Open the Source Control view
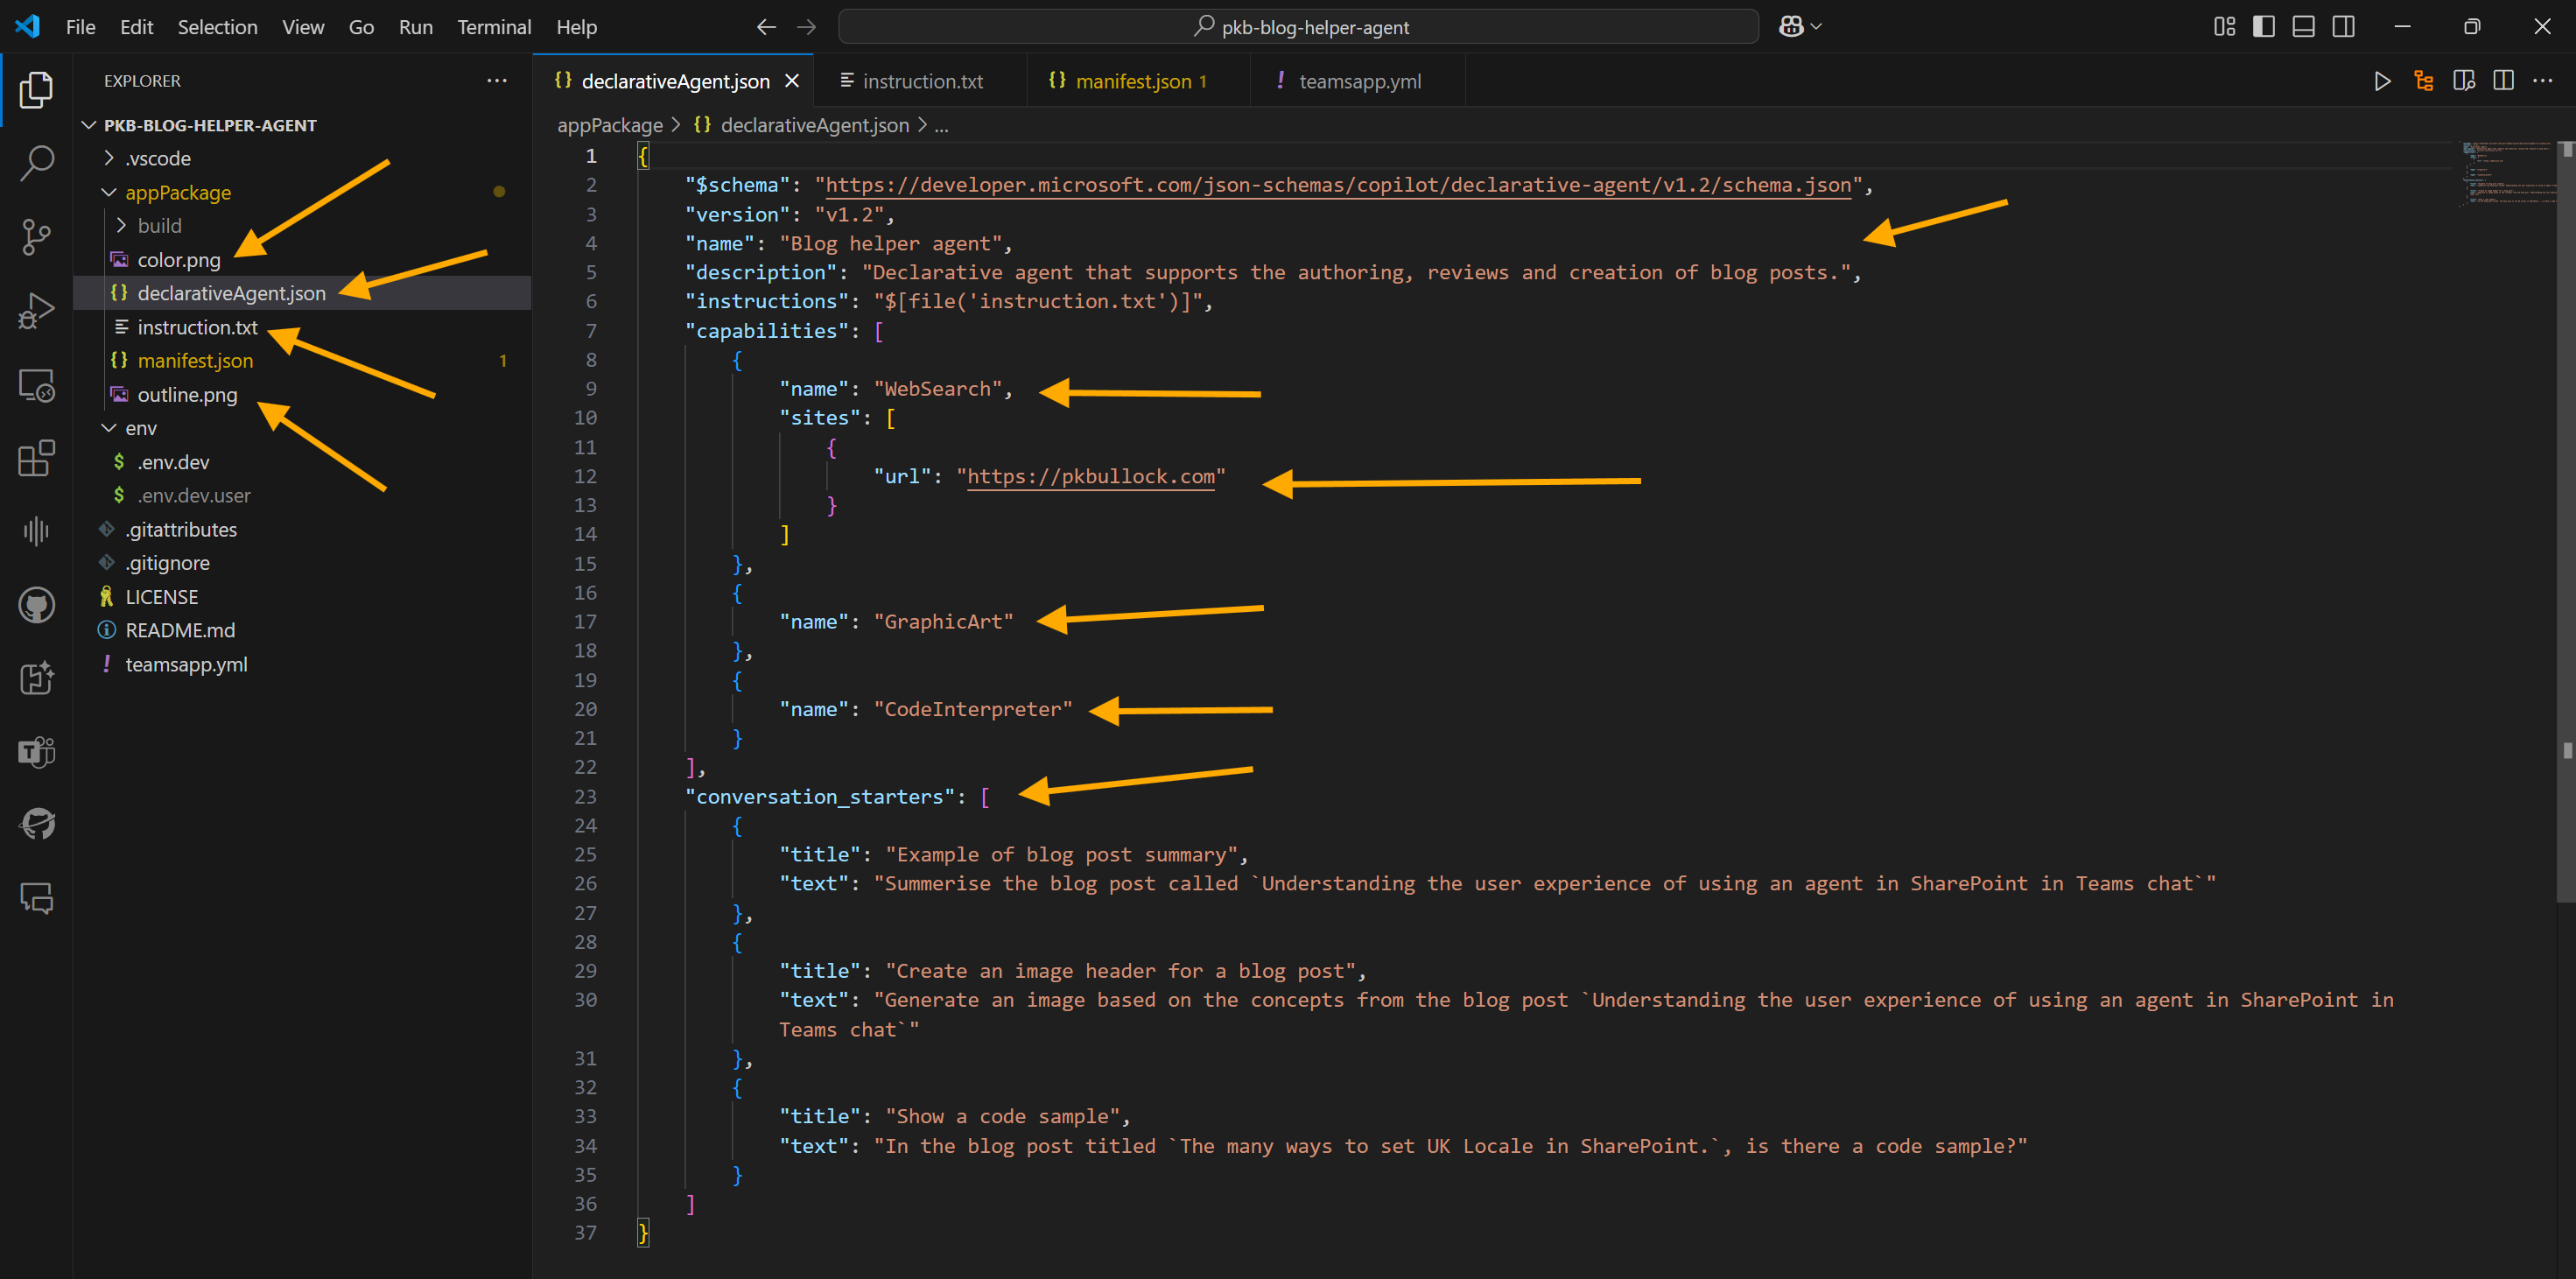 [x=36, y=237]
